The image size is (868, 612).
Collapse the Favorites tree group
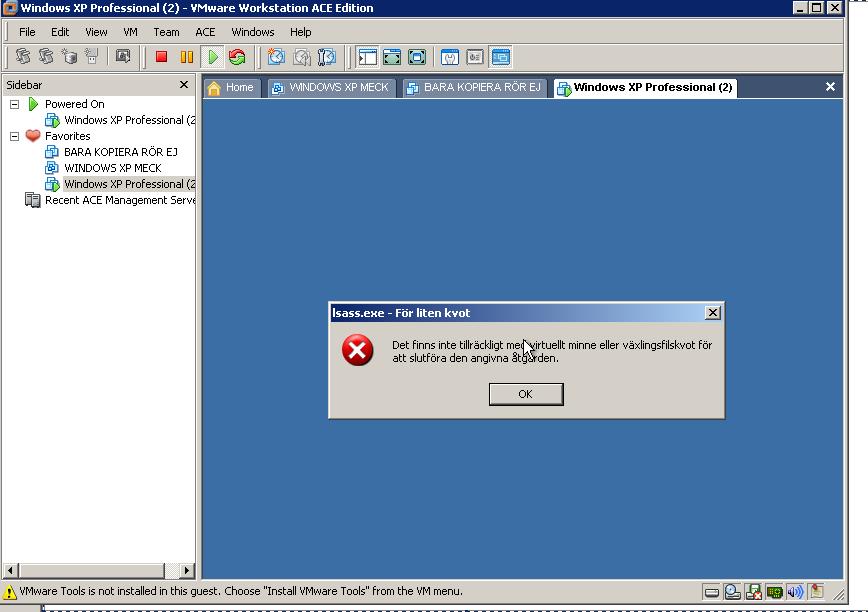tap(14, 136)
